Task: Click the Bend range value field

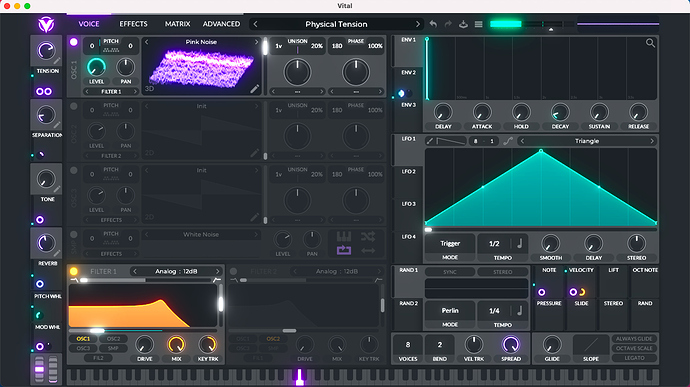Action: point(440,345)
